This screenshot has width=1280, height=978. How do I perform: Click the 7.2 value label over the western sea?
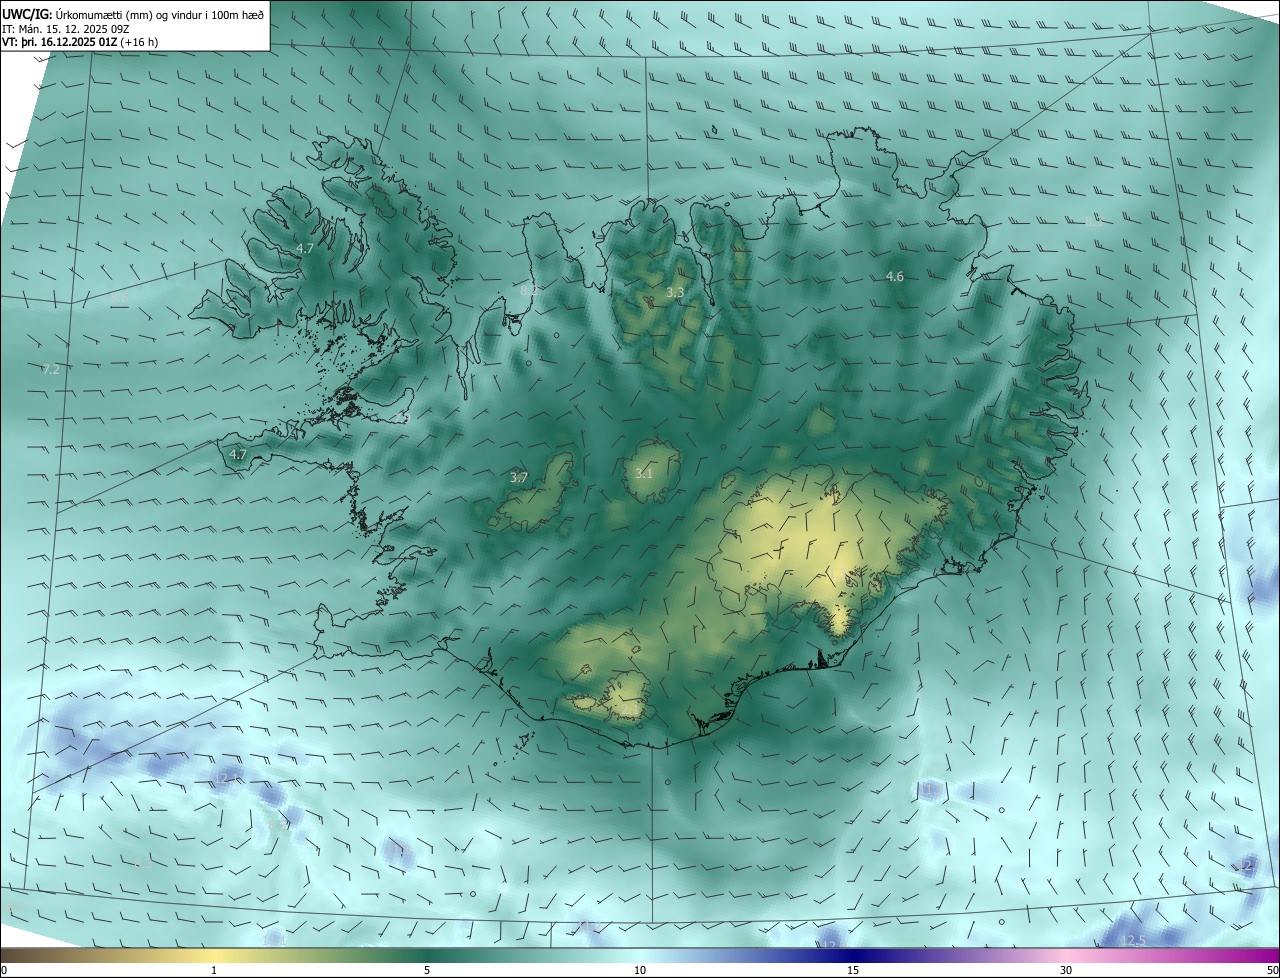point(51,369)
